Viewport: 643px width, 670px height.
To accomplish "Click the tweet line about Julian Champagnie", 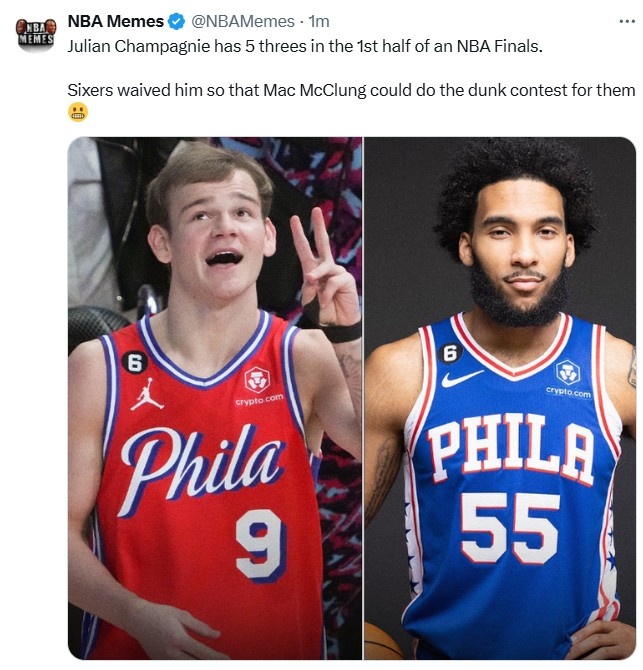I will tap(305, 46).
